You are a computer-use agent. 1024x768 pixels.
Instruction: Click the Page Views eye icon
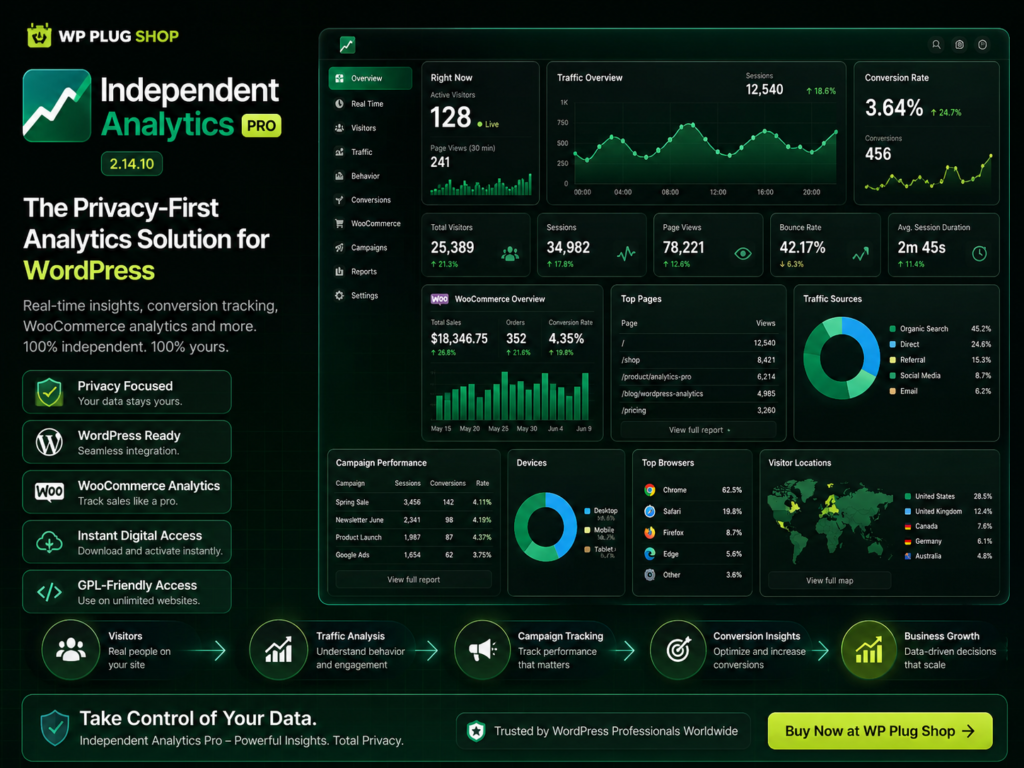click(743, 253)
